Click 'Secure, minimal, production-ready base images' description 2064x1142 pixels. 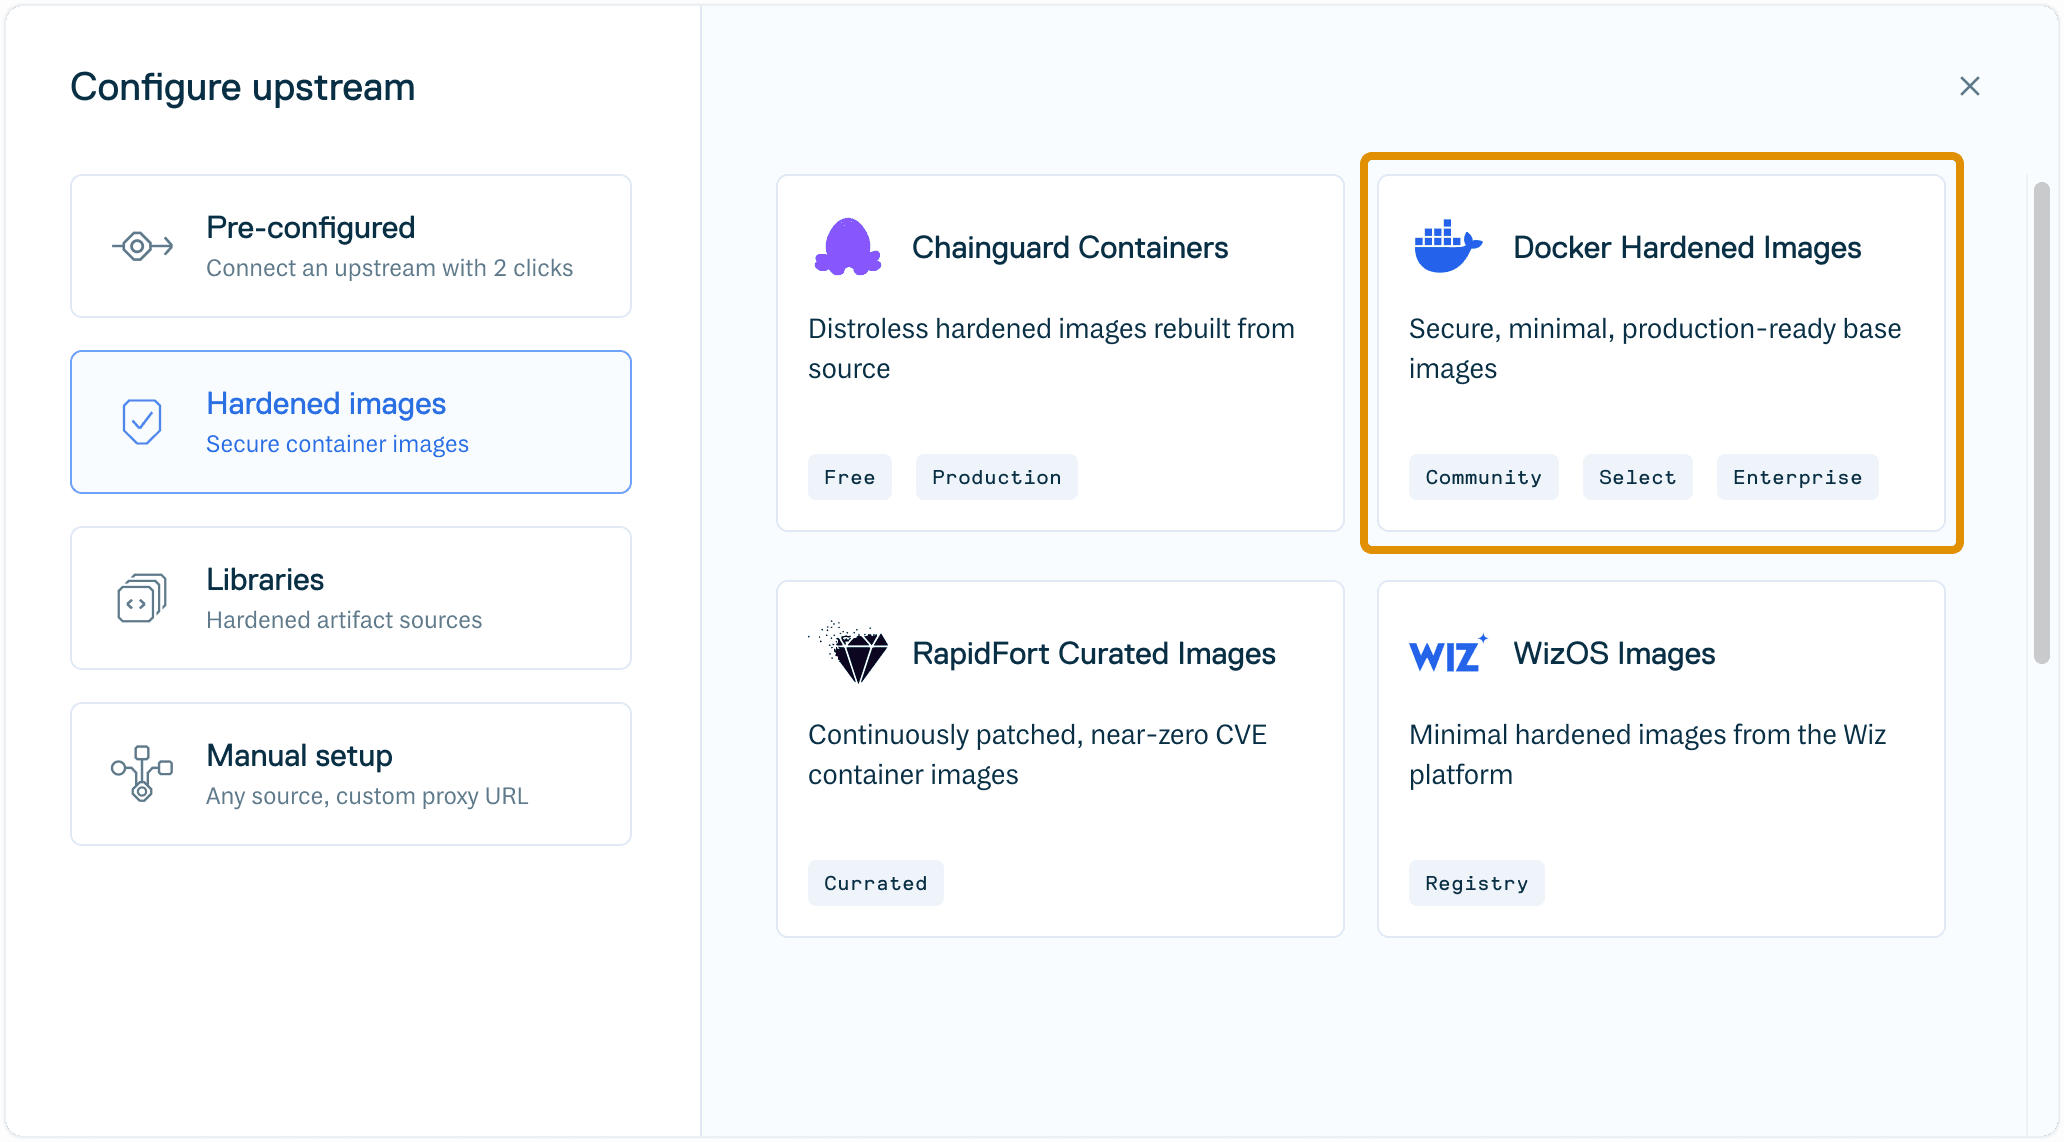click(1655, 348)
